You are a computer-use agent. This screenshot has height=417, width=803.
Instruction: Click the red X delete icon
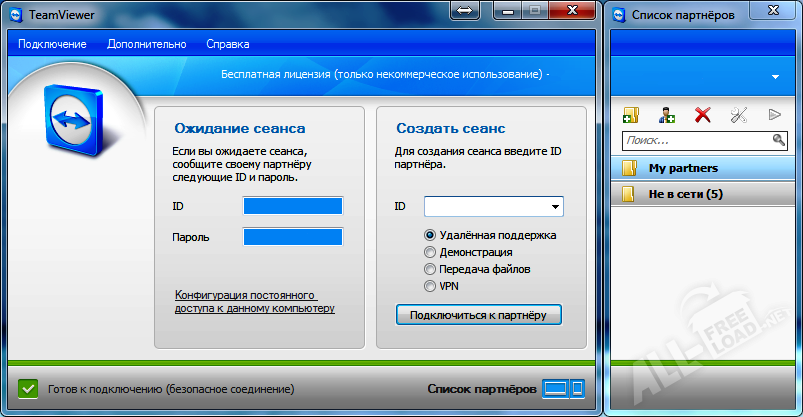pos(702,115)
